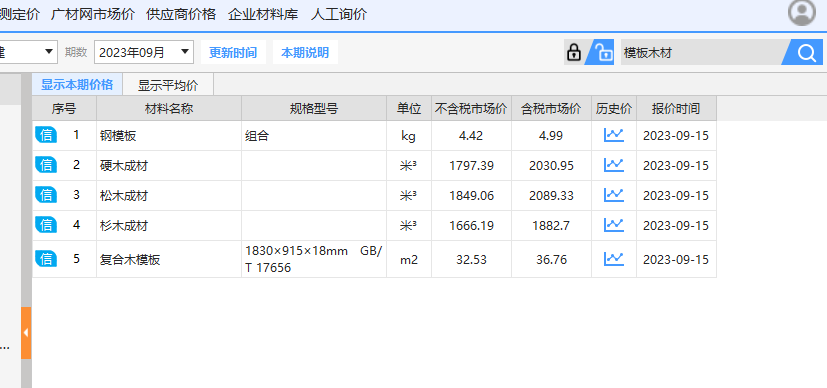Click the m2 unit cell

coord(409,259)
